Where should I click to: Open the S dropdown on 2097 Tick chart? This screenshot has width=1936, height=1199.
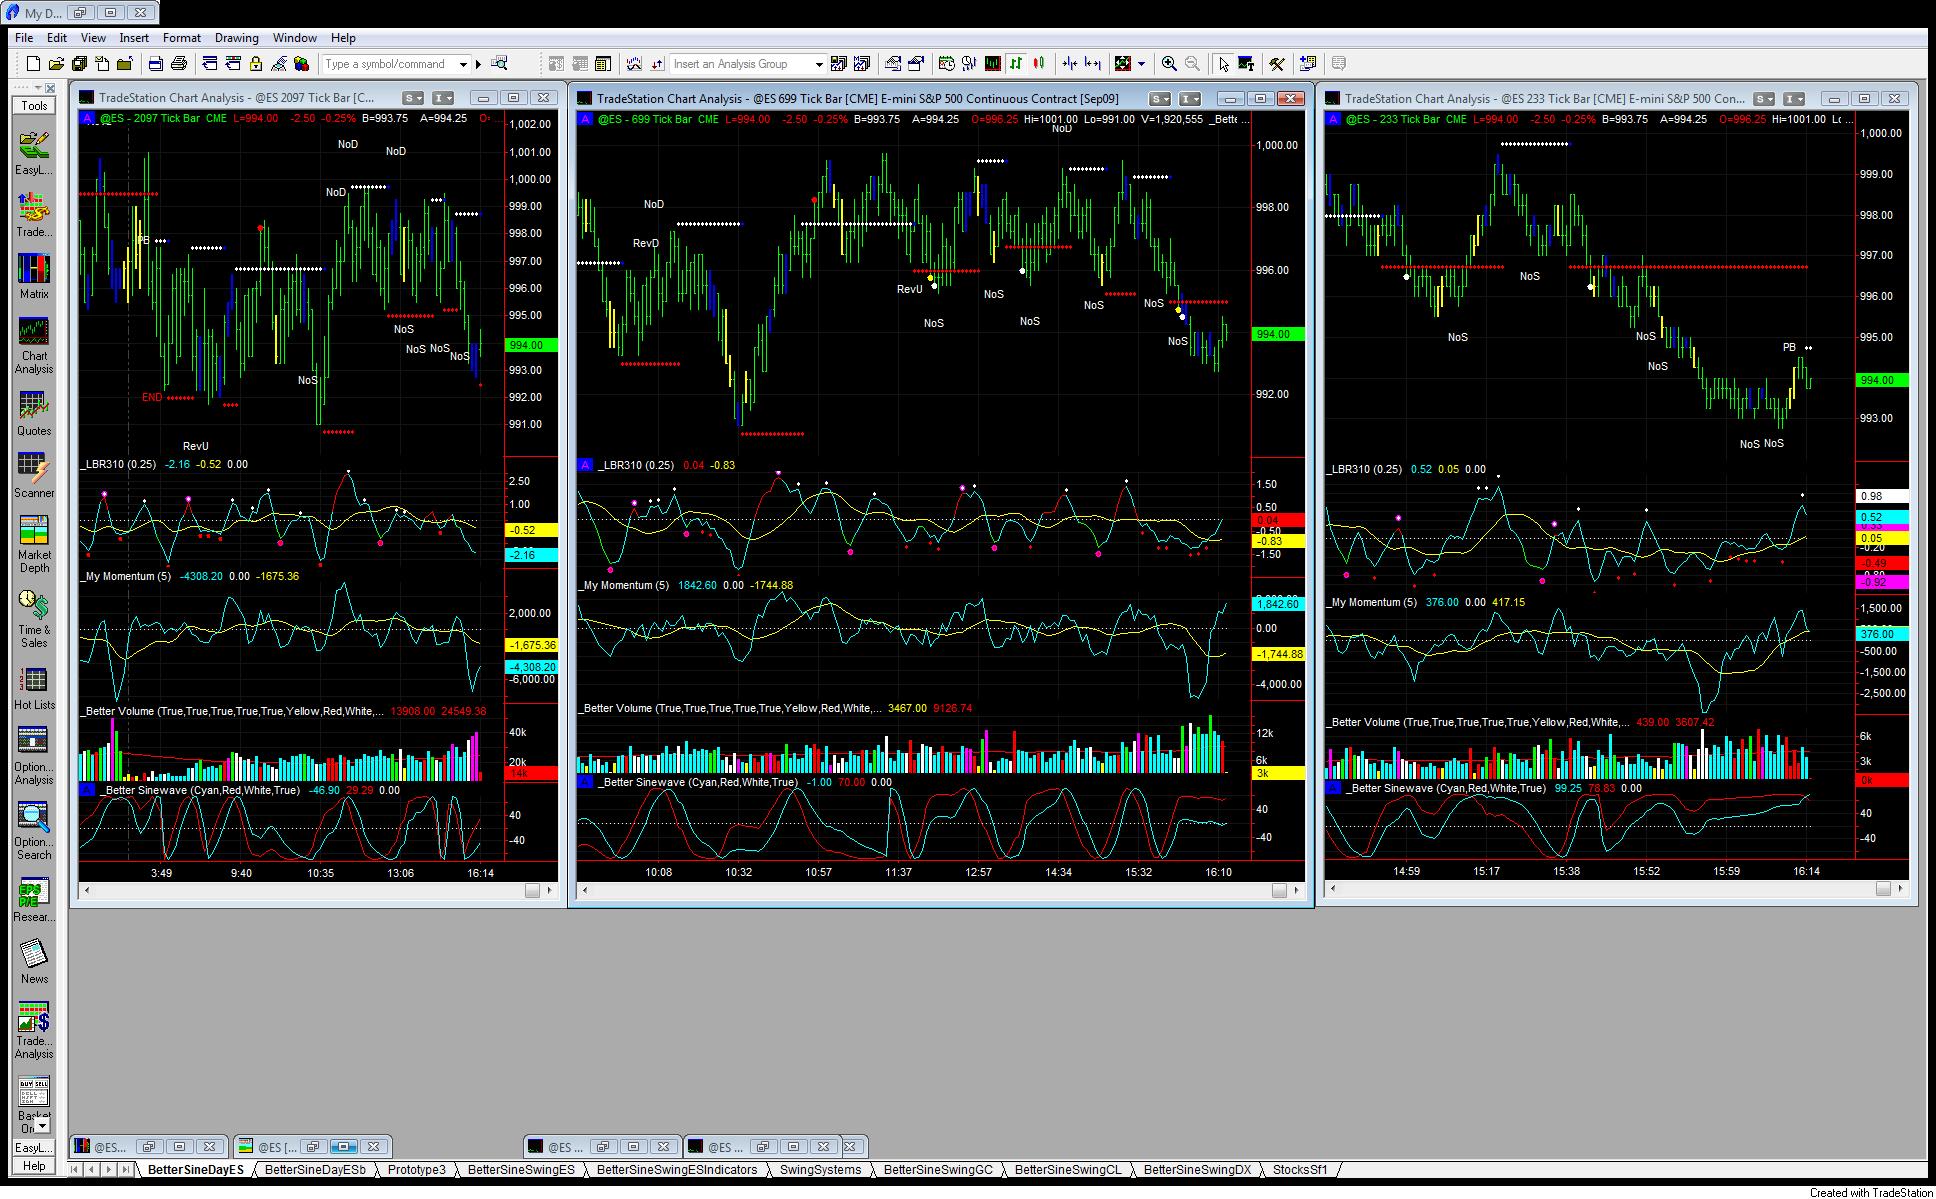[x=413, y=98]
